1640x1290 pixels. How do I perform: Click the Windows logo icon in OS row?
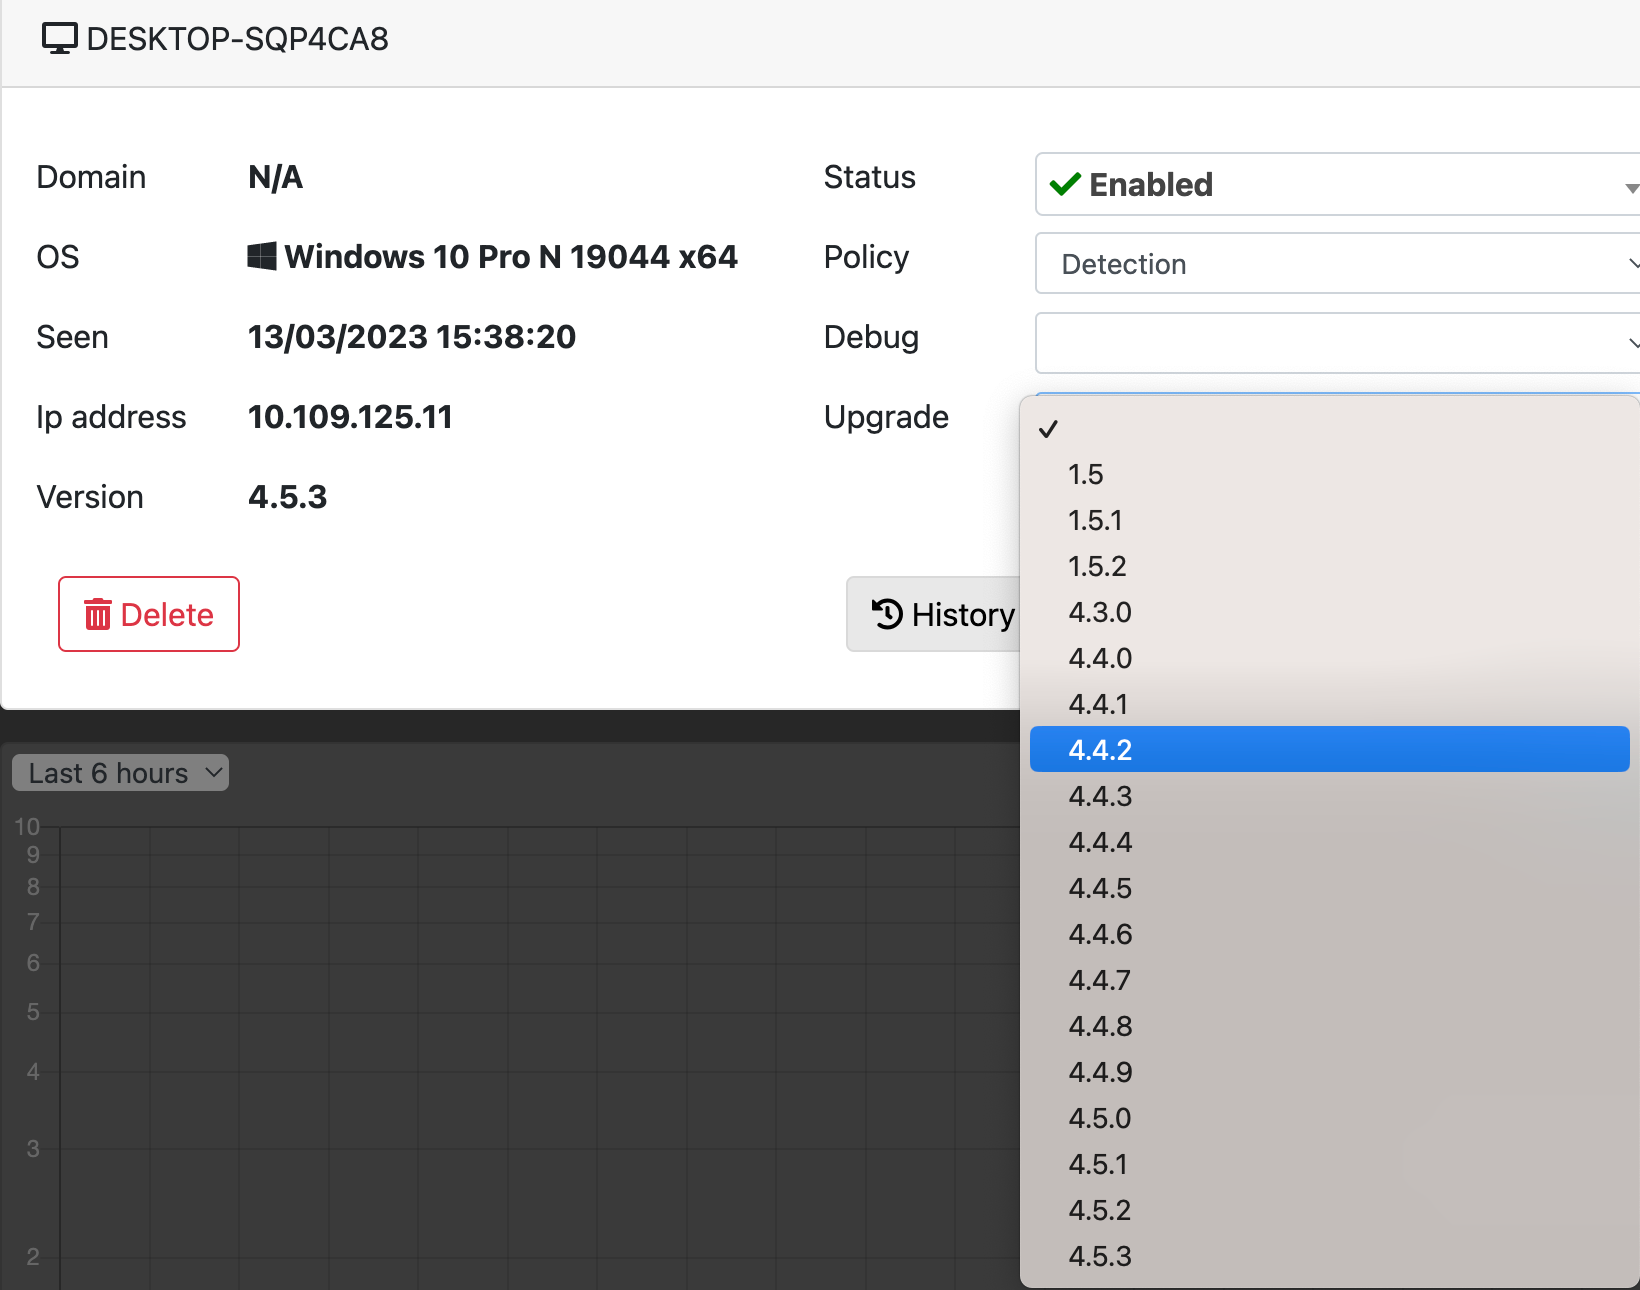[x=262, y=256]
